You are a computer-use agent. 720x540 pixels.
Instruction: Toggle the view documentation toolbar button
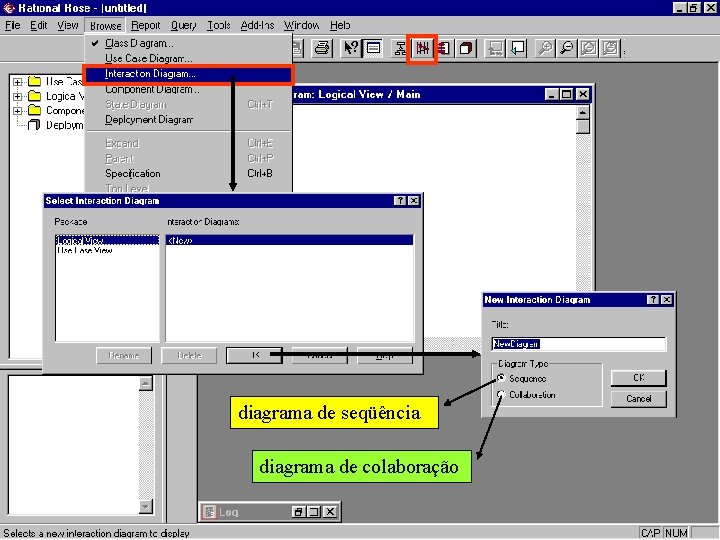[x=374, y=48]
